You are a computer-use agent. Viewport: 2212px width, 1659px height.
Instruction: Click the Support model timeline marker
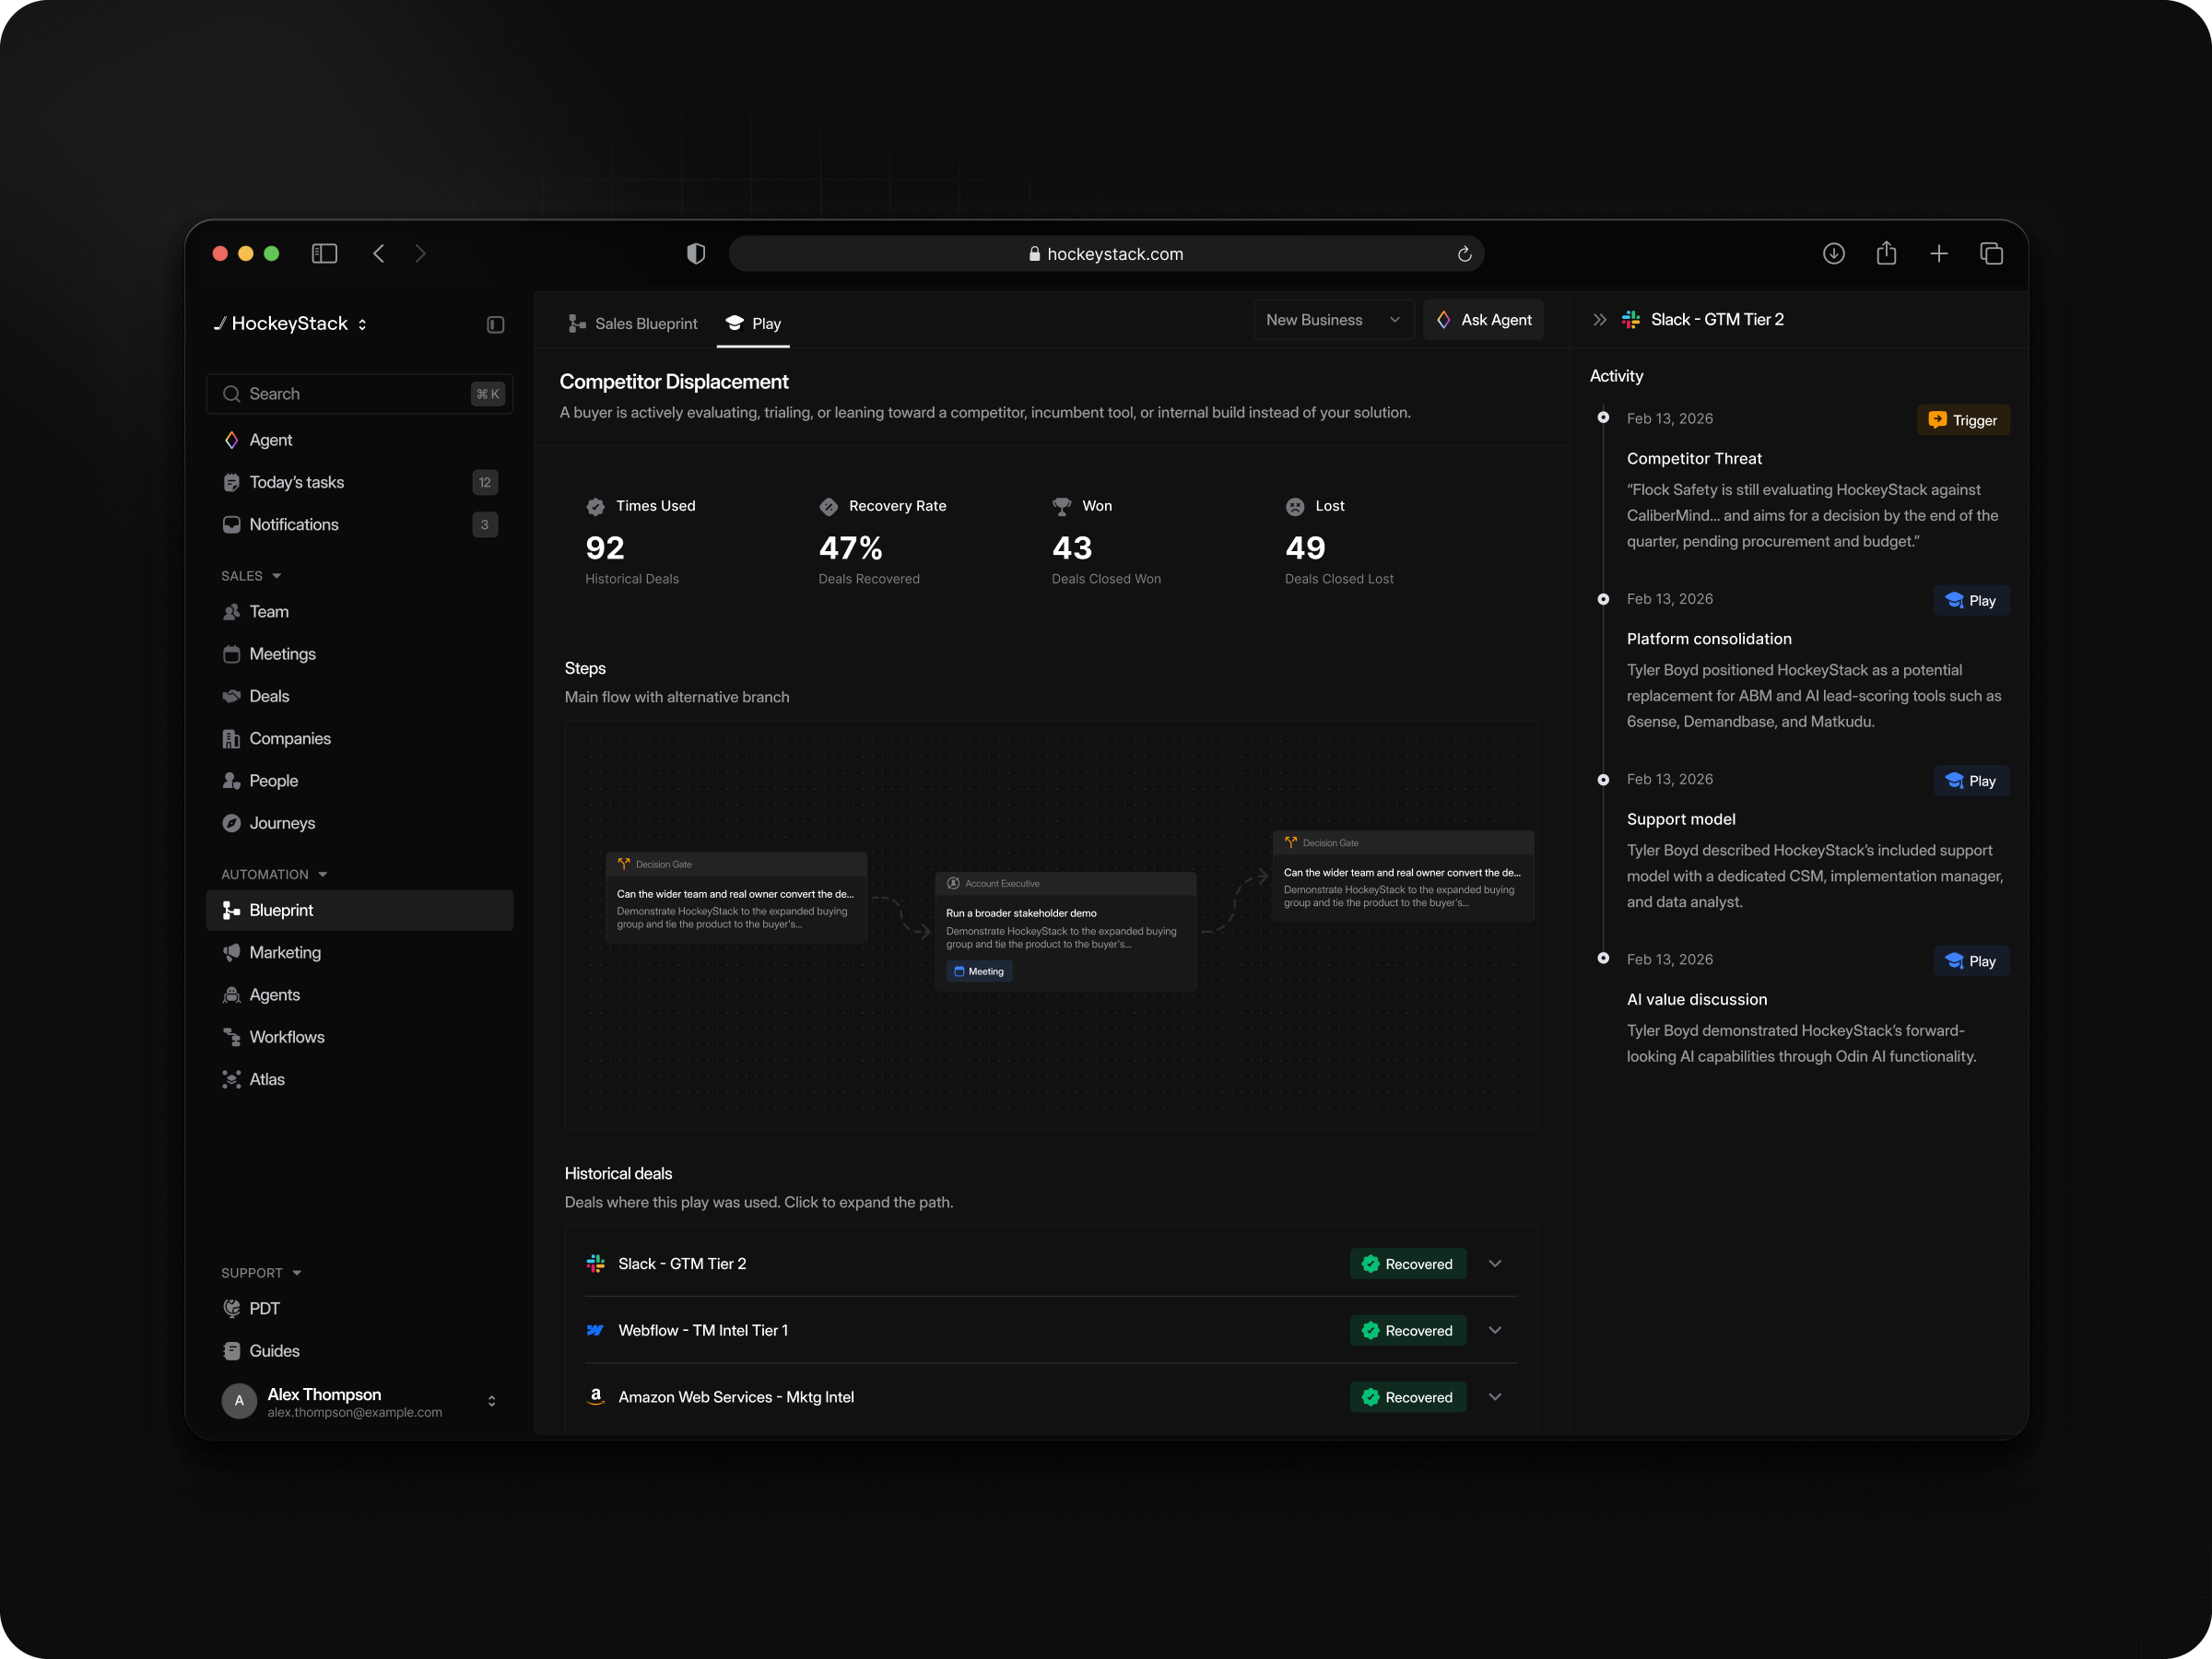pos(1603,779)
